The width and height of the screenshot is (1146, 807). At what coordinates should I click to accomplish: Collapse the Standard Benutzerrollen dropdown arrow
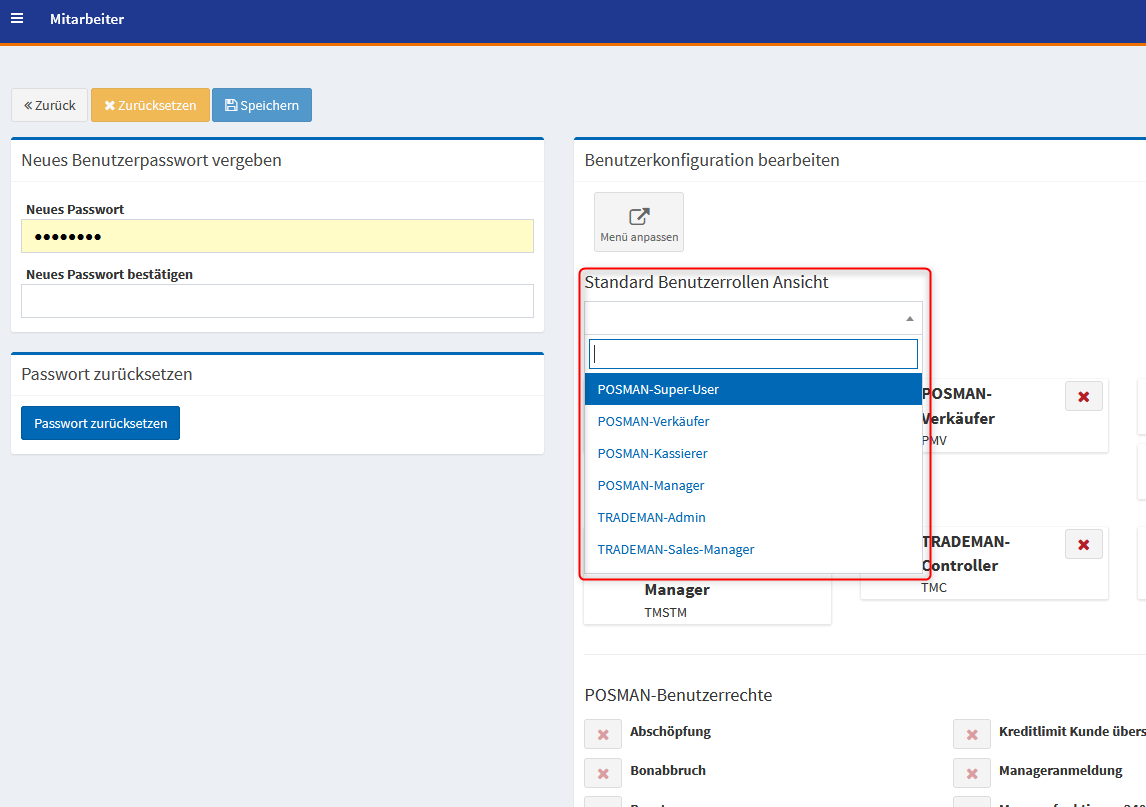tap(909, 318)
